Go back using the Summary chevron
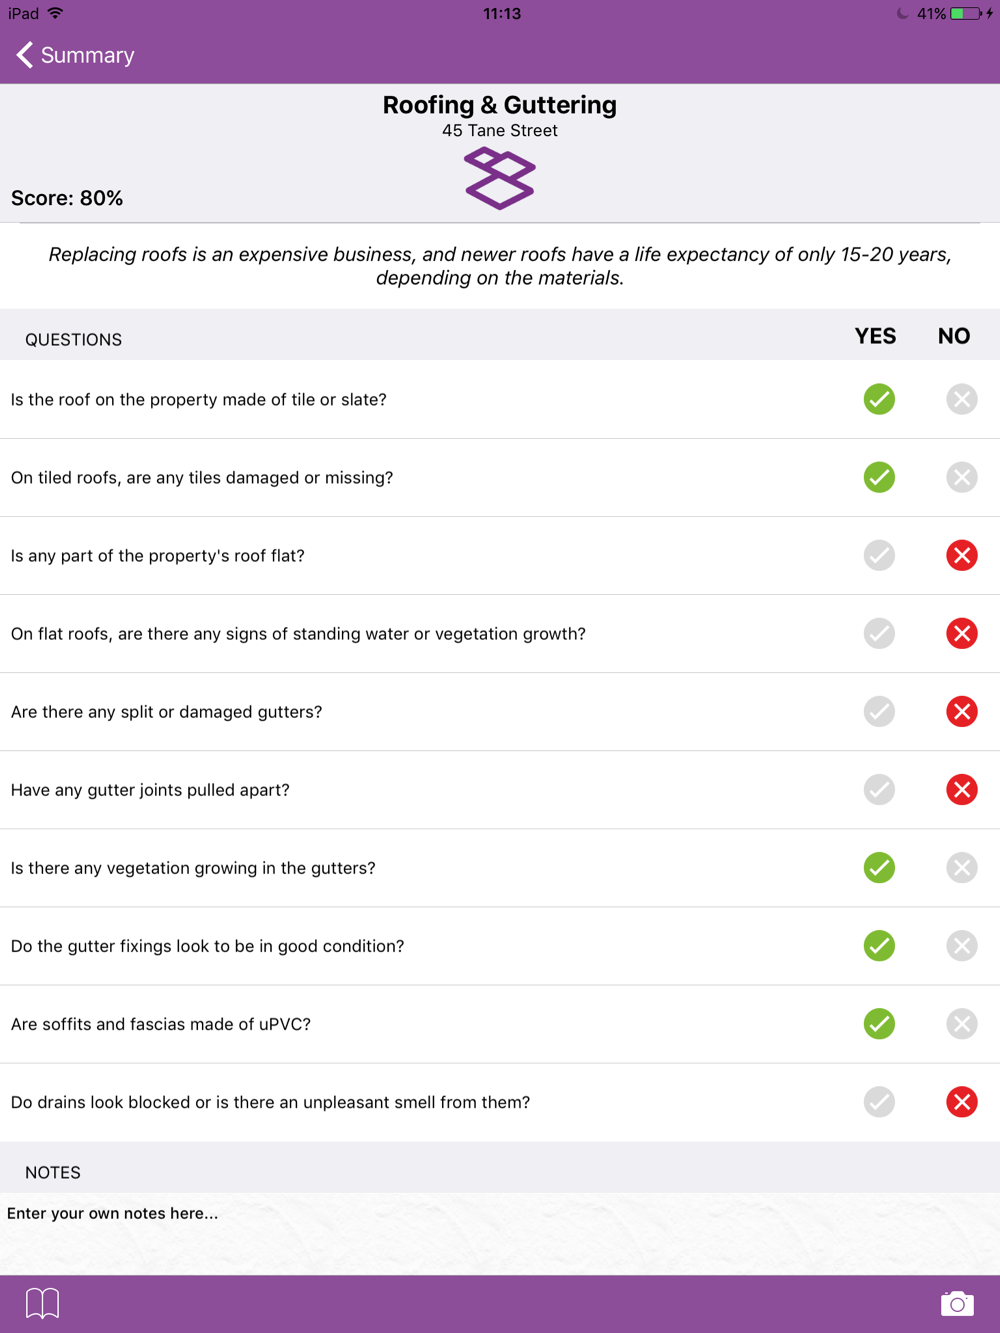This screenshot has width=1000, height=1333. 25,55
